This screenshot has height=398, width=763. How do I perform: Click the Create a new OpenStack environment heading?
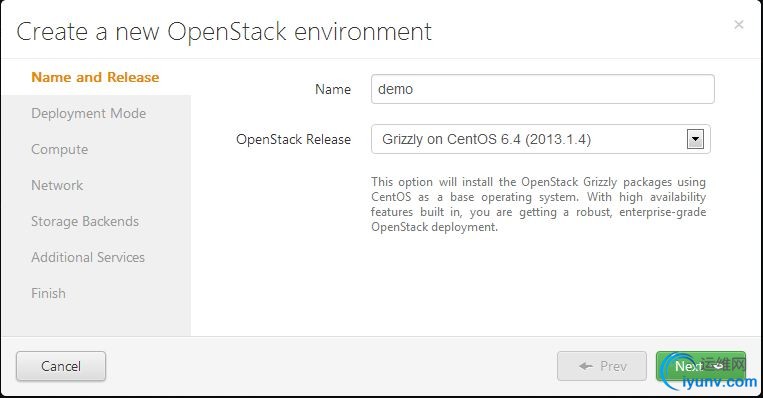tap(224, 32)
